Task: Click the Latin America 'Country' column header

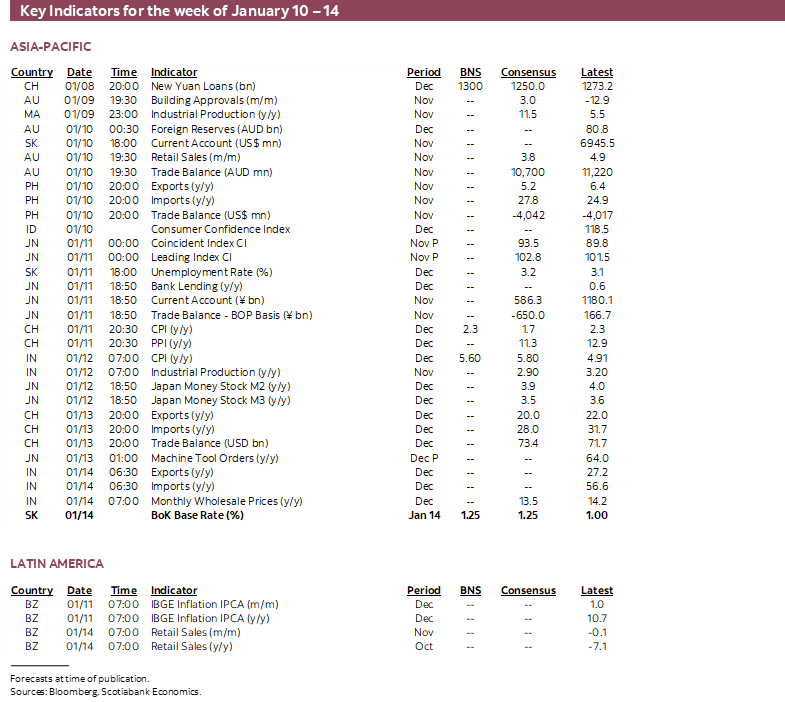Action: 32,590
